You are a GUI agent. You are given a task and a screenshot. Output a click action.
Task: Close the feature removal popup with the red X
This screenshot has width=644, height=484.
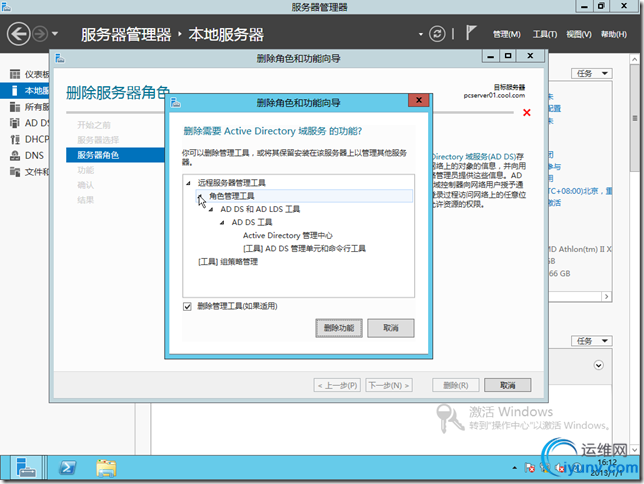(419, 100)
